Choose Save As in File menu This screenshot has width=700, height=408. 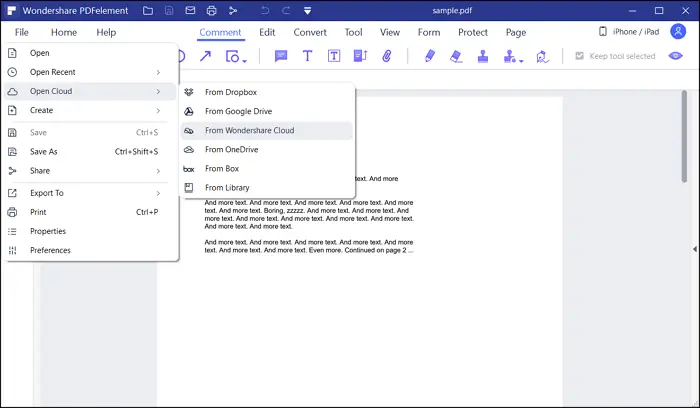point(89,152)
